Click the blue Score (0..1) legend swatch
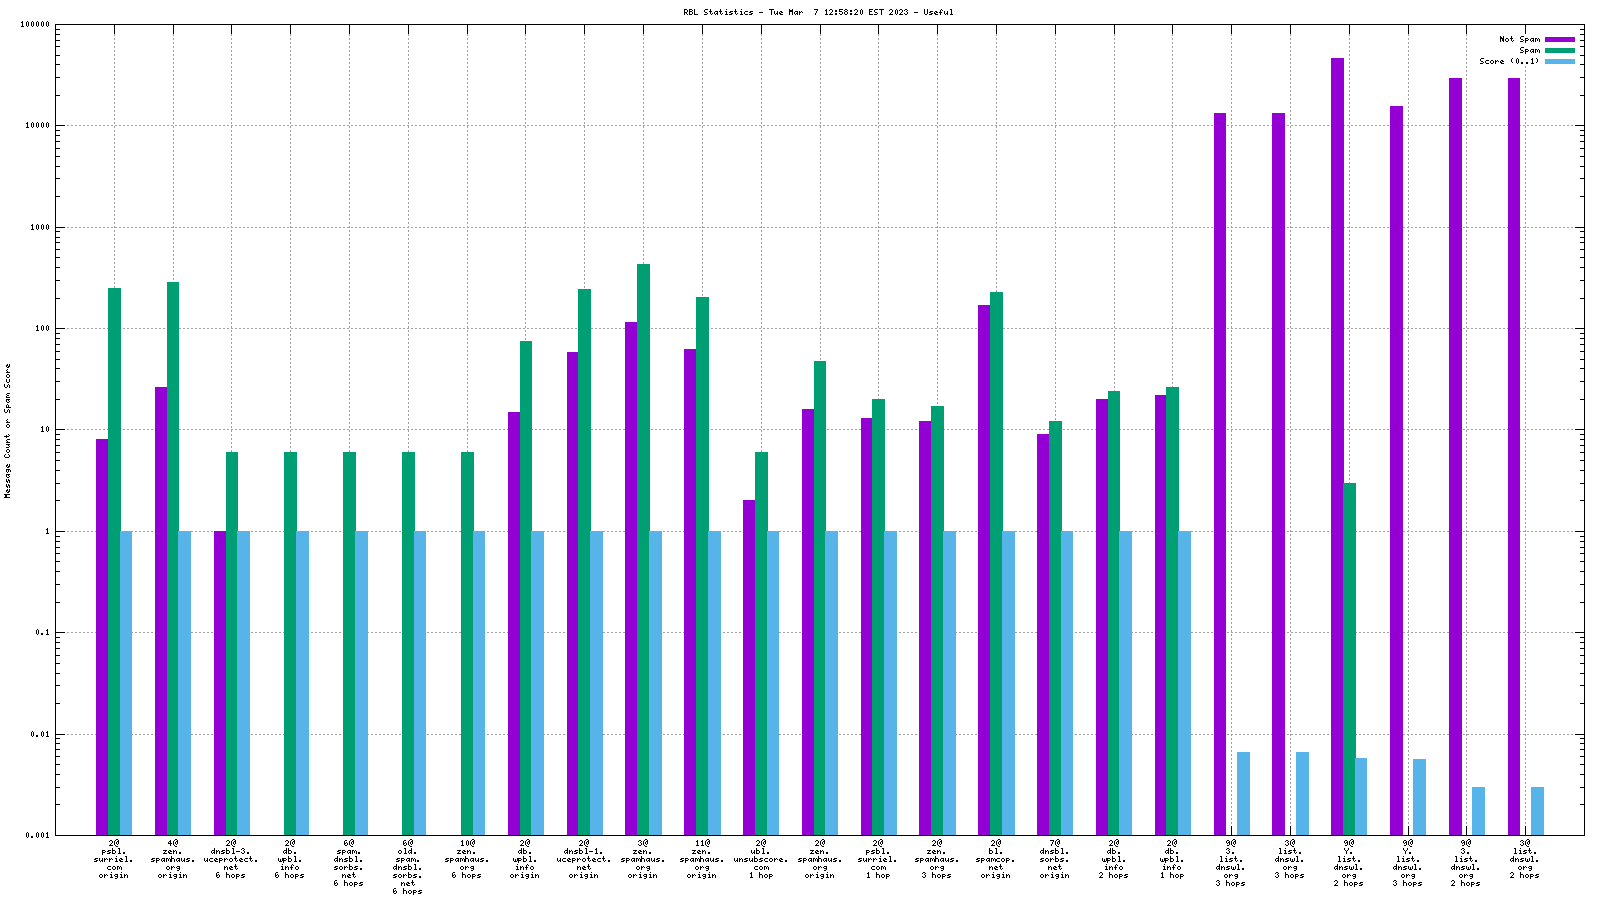This screenshot has height=900, width=1600. (x=1559, y=61)
